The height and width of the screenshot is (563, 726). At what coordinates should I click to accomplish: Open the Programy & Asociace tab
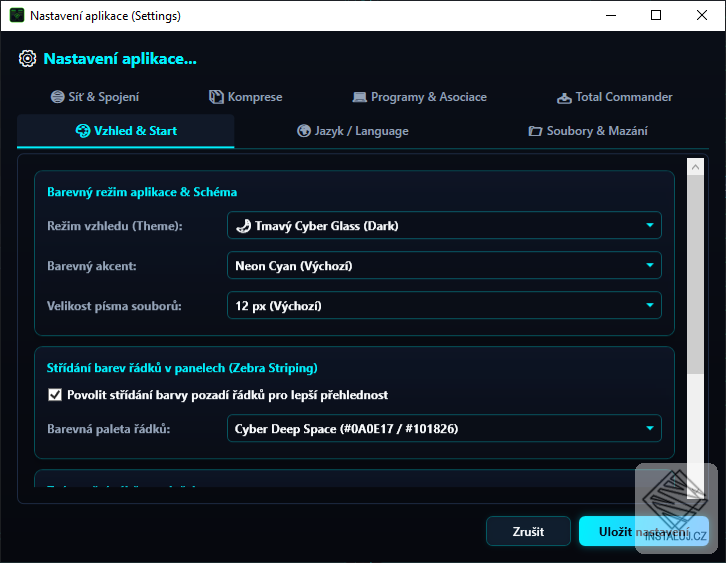click(x=419, y=97)
